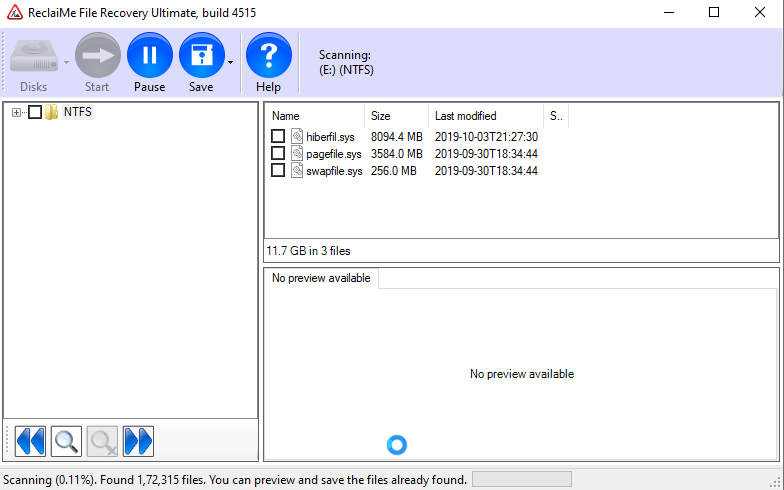Click the NTFS folder icon in tree
The image size is (784, 490).
click(x=52, y=112)
